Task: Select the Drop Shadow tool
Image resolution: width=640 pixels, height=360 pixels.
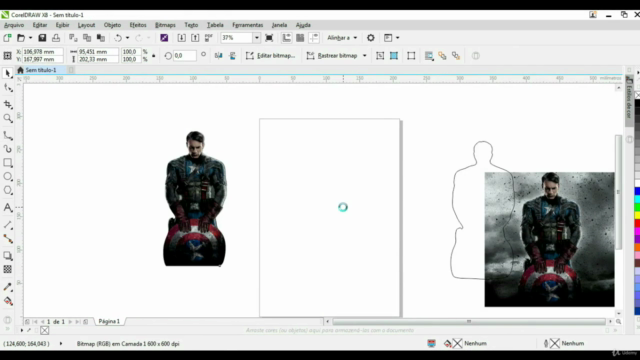Action: 8,256
